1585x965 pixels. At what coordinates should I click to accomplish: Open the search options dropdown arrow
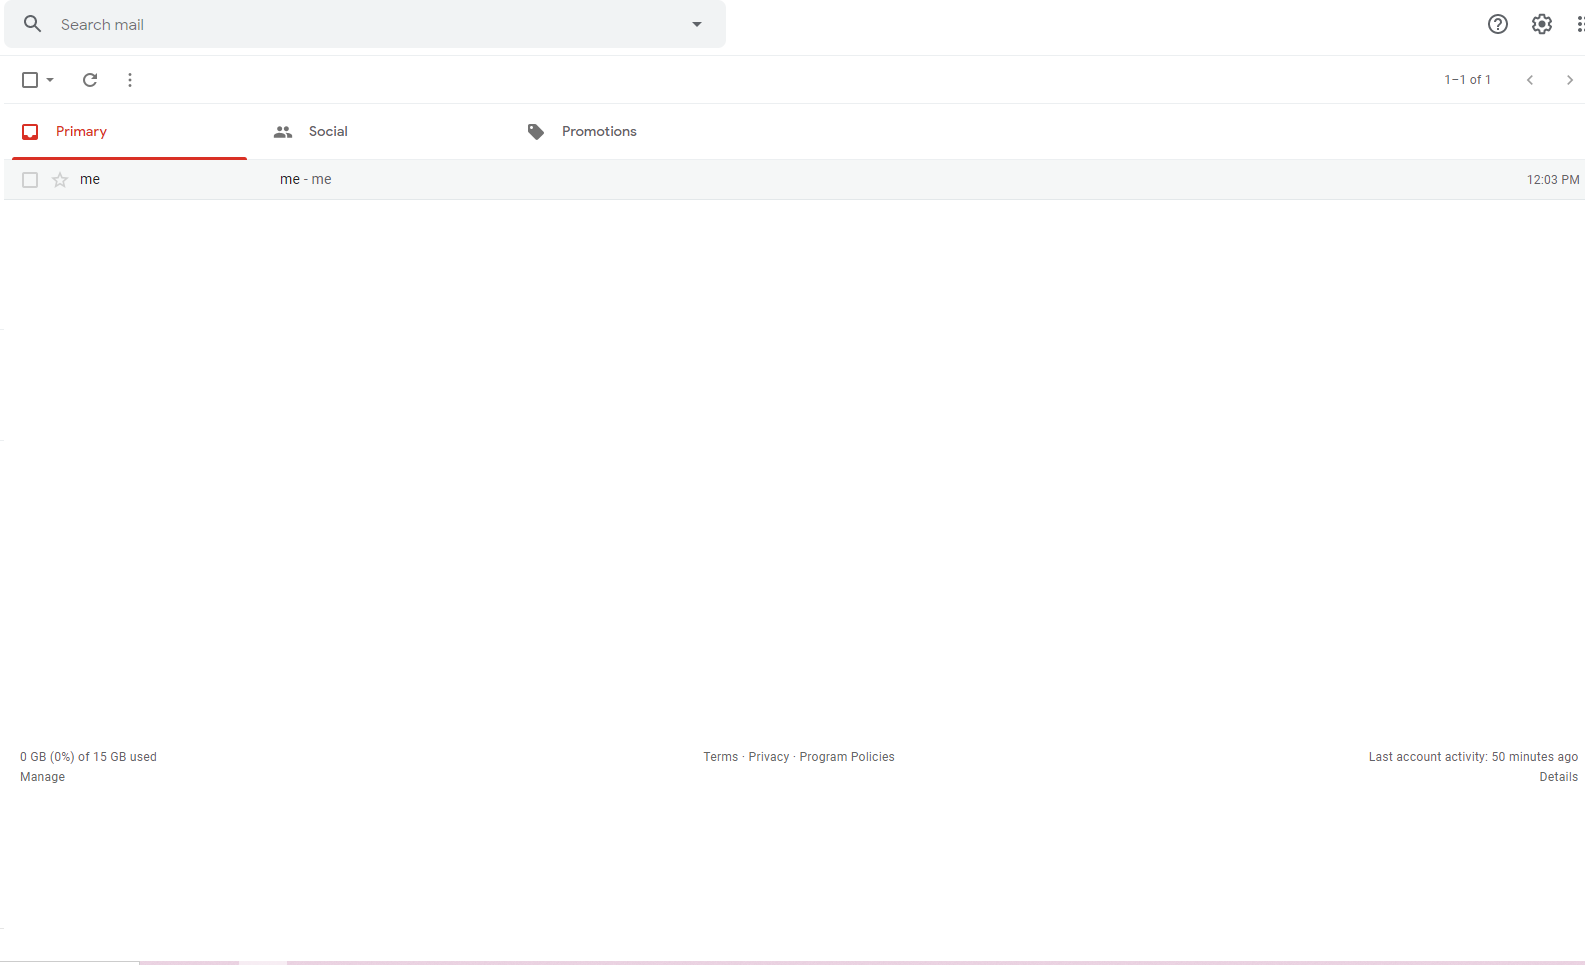click(697, 24)
